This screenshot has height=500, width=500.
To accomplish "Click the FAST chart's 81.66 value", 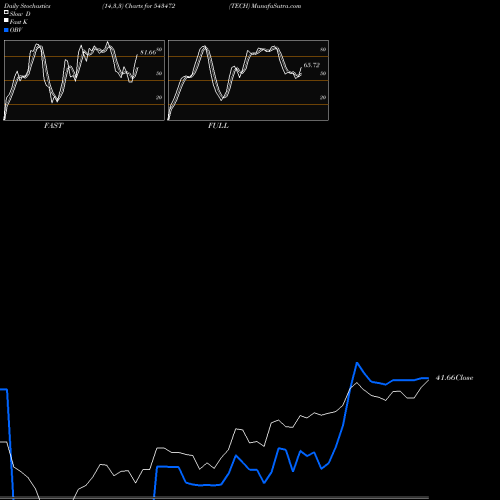I will 148,52.
